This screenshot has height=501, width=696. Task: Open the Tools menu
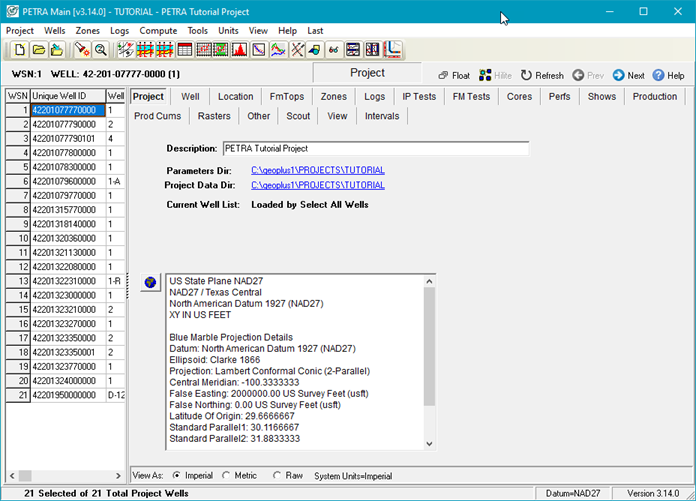coord(198,31)
